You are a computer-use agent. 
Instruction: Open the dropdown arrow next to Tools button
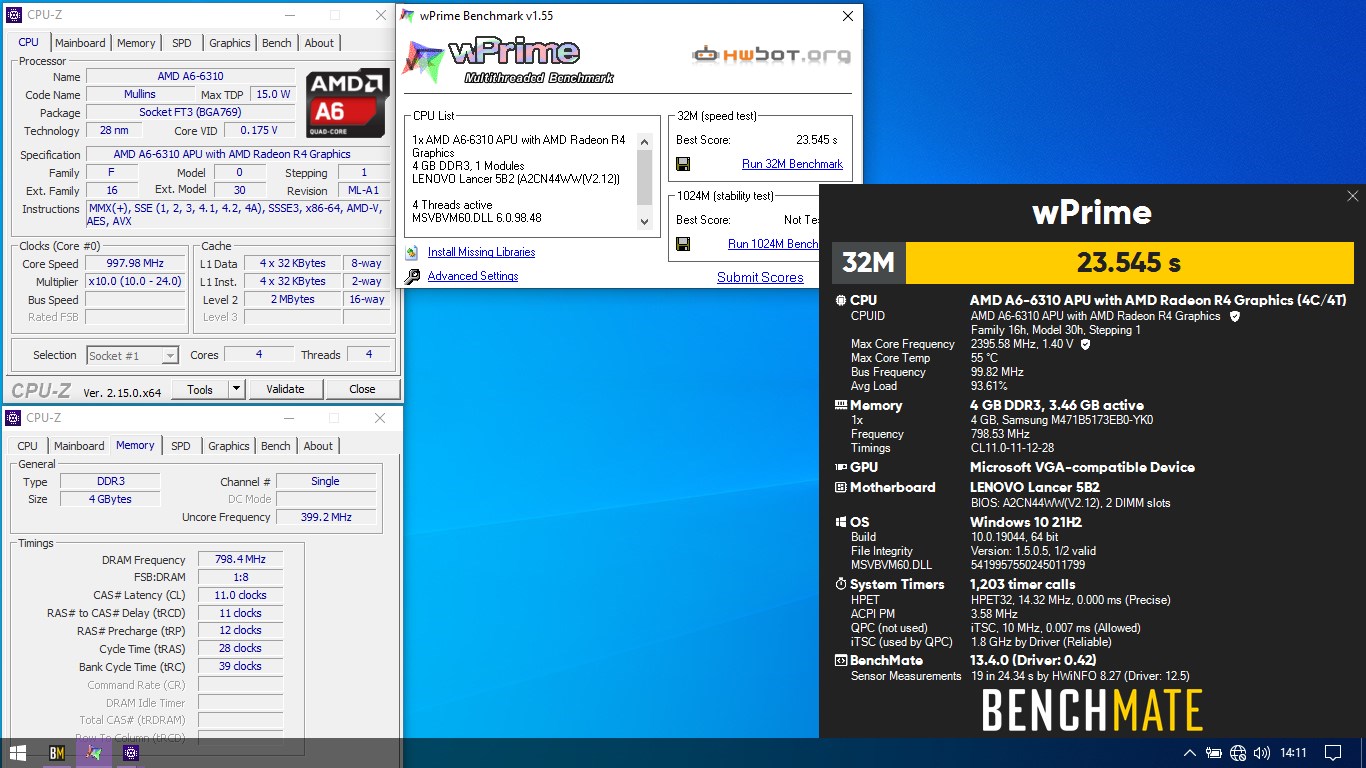236,389
